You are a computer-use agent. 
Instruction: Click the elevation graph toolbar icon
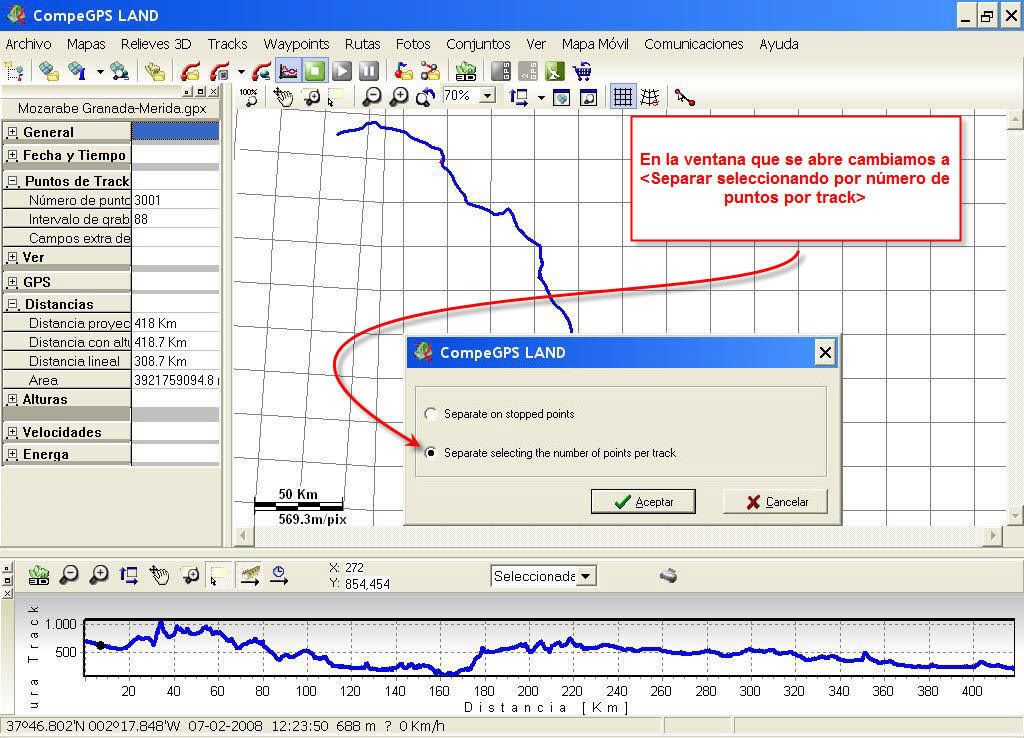[288, 71]
